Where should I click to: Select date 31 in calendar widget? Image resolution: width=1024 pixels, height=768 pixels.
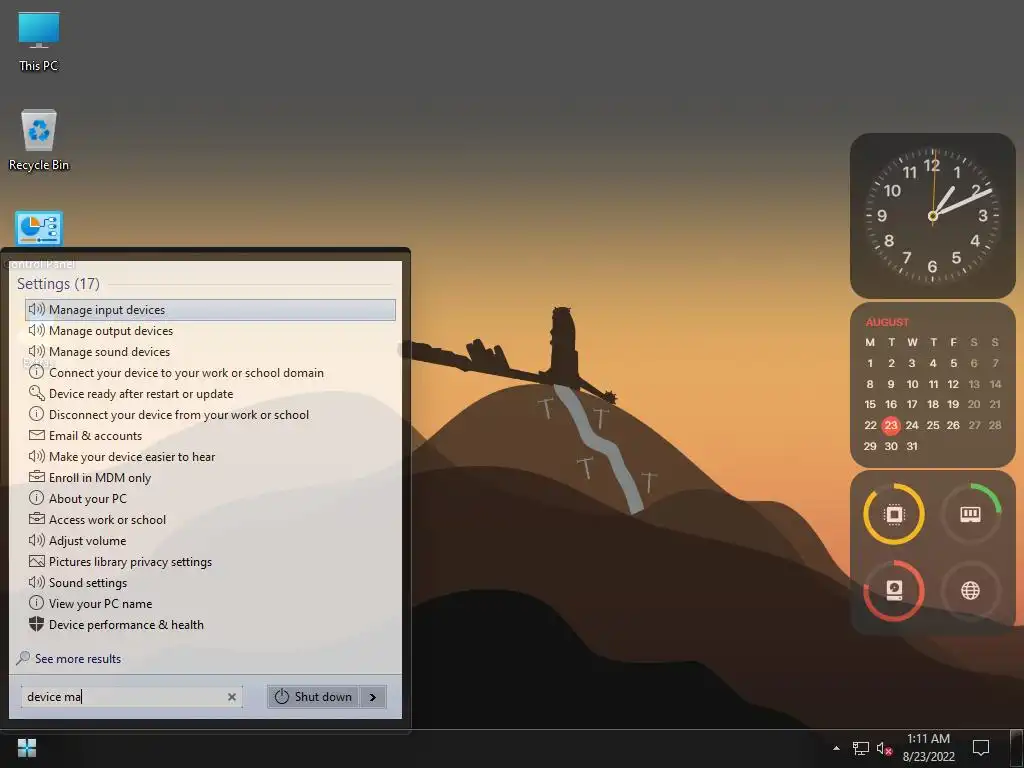tap(912, 447)
